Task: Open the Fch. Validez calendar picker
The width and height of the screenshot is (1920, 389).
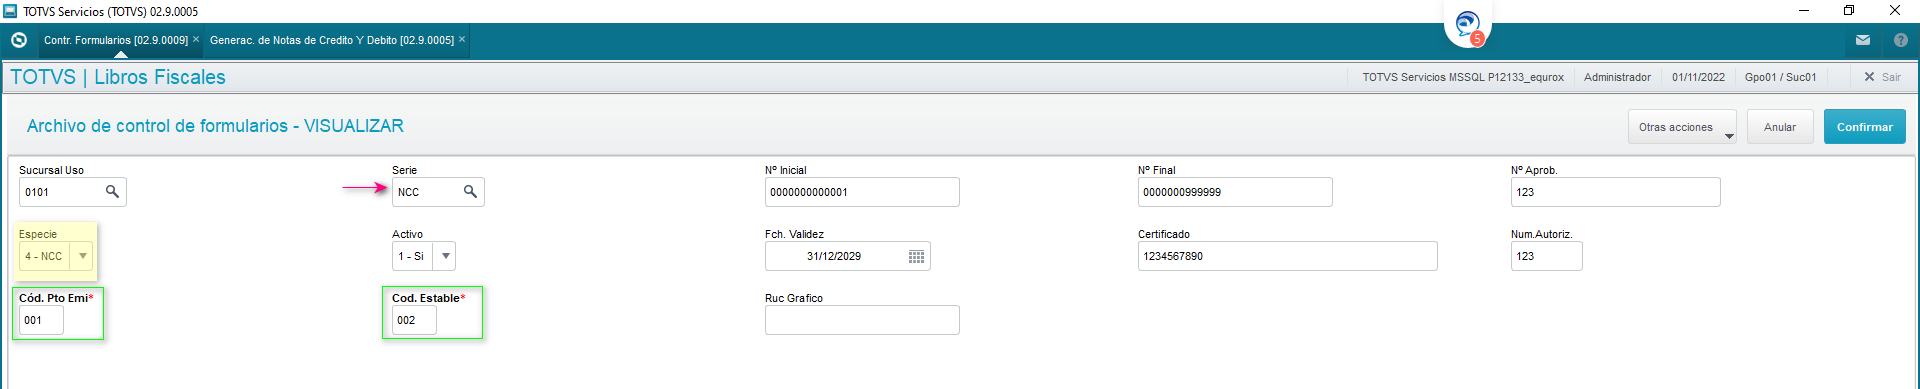Action: click(x=916, y=256)
